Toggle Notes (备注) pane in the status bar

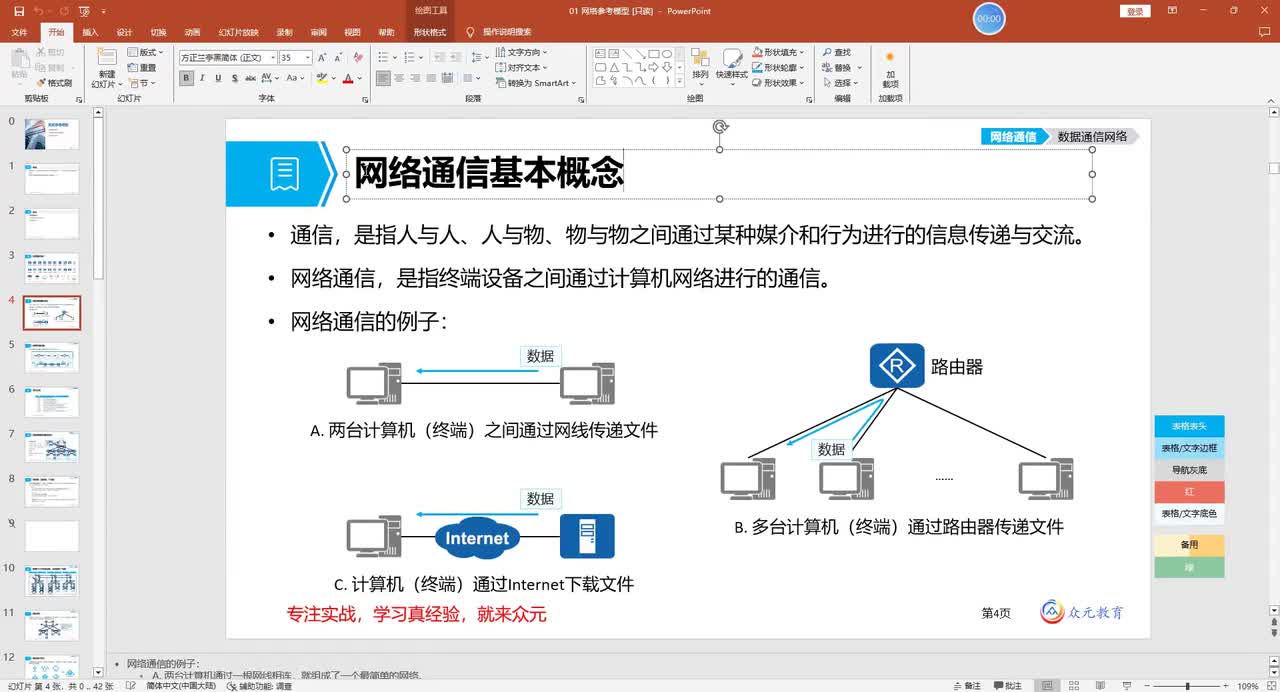coord(967,686)
